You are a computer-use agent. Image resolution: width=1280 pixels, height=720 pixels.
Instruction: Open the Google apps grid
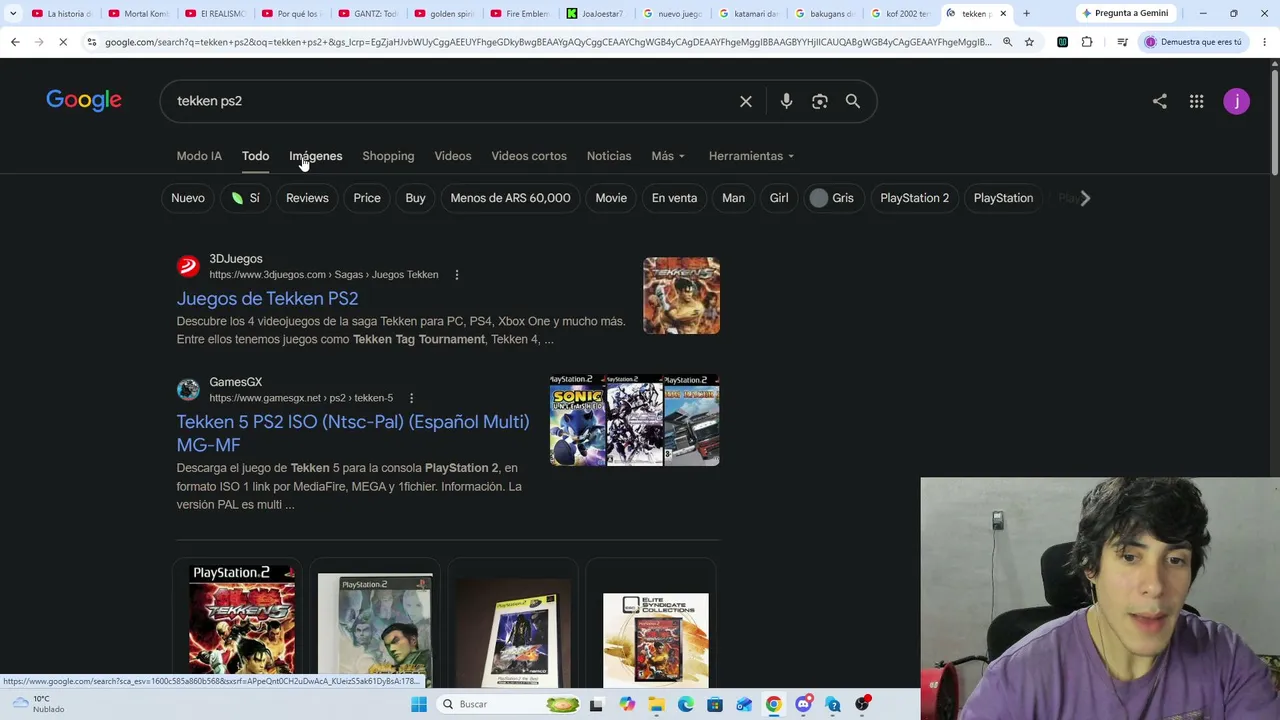click(x=1196, y=101)
